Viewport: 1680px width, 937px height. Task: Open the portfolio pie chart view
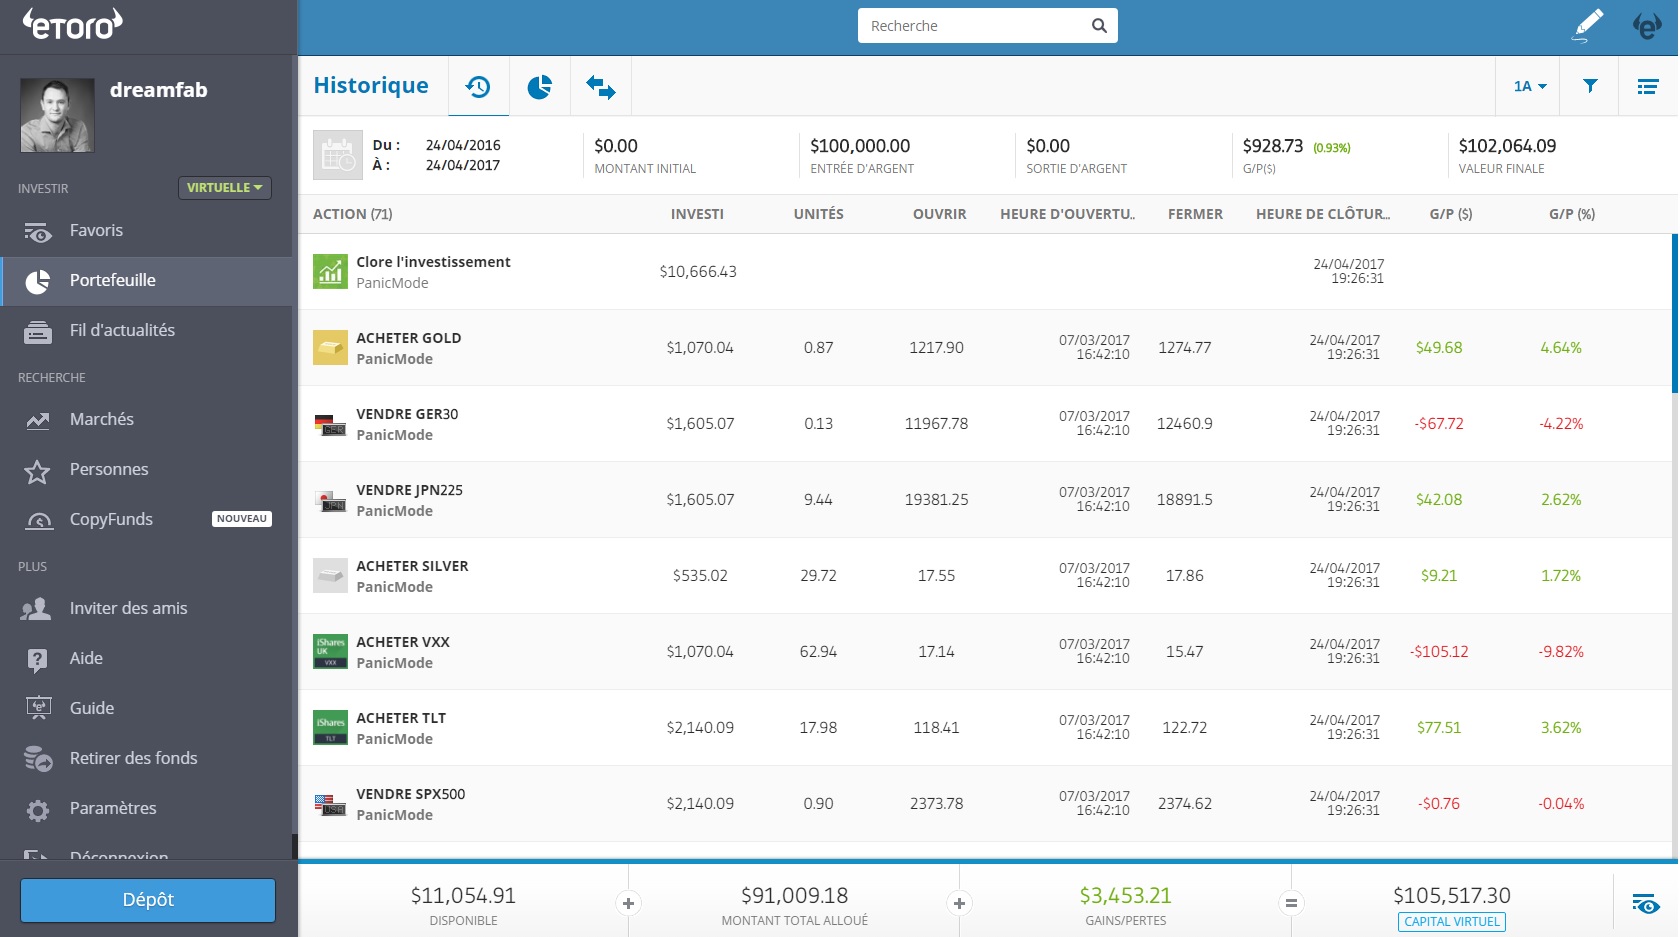pyautogui.click(x=540, y=87)
